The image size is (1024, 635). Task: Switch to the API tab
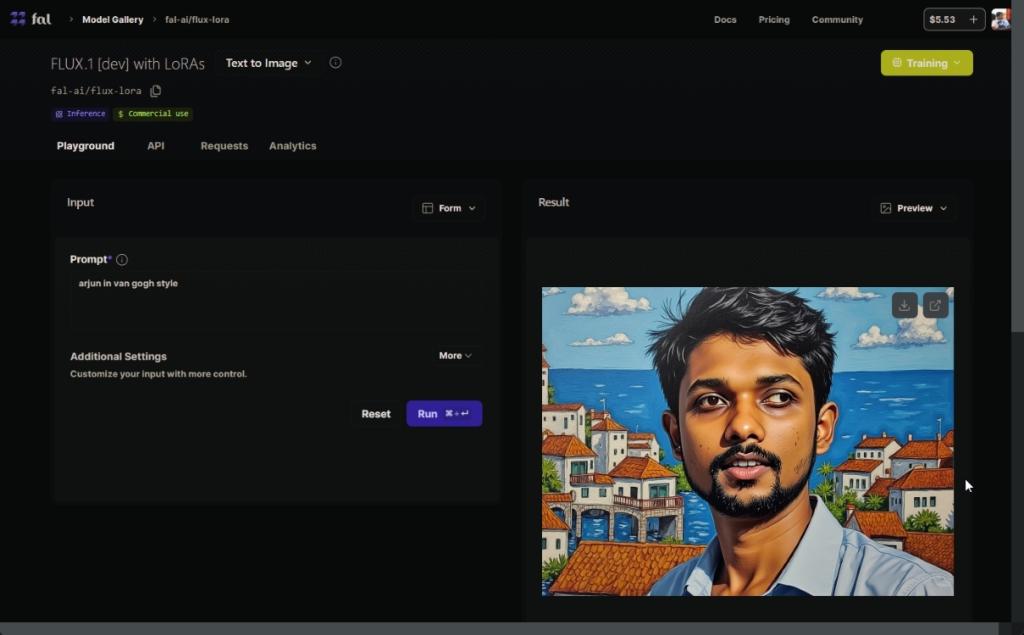(156, 146)
